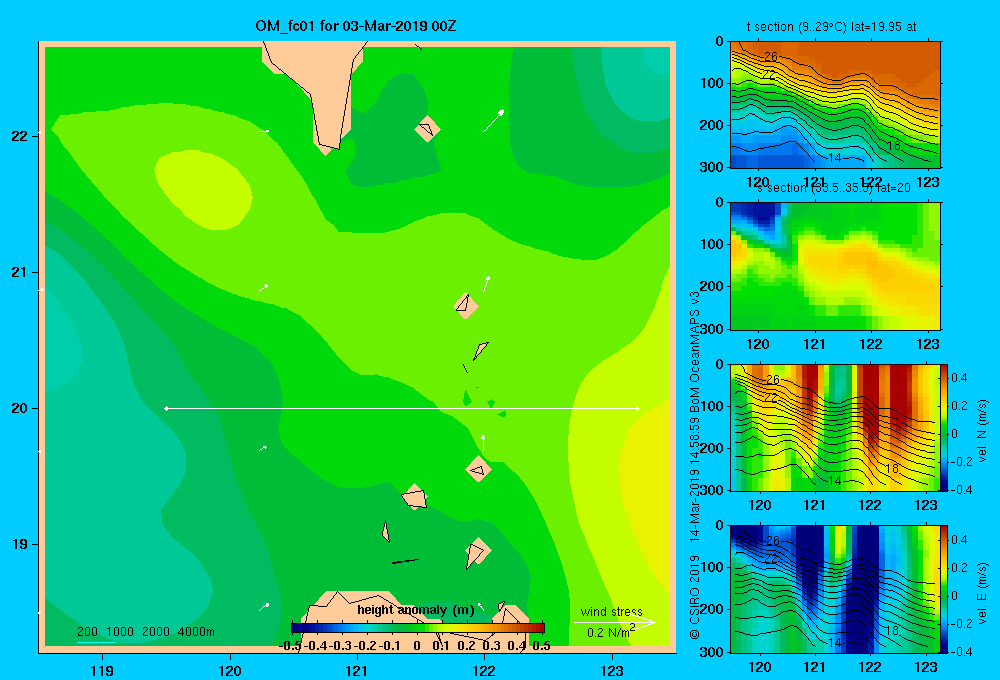This screenshot has height=680, width=1000.
Task: Click the '-0.2' tick of height anomaly scale
Action: [365, 646]
